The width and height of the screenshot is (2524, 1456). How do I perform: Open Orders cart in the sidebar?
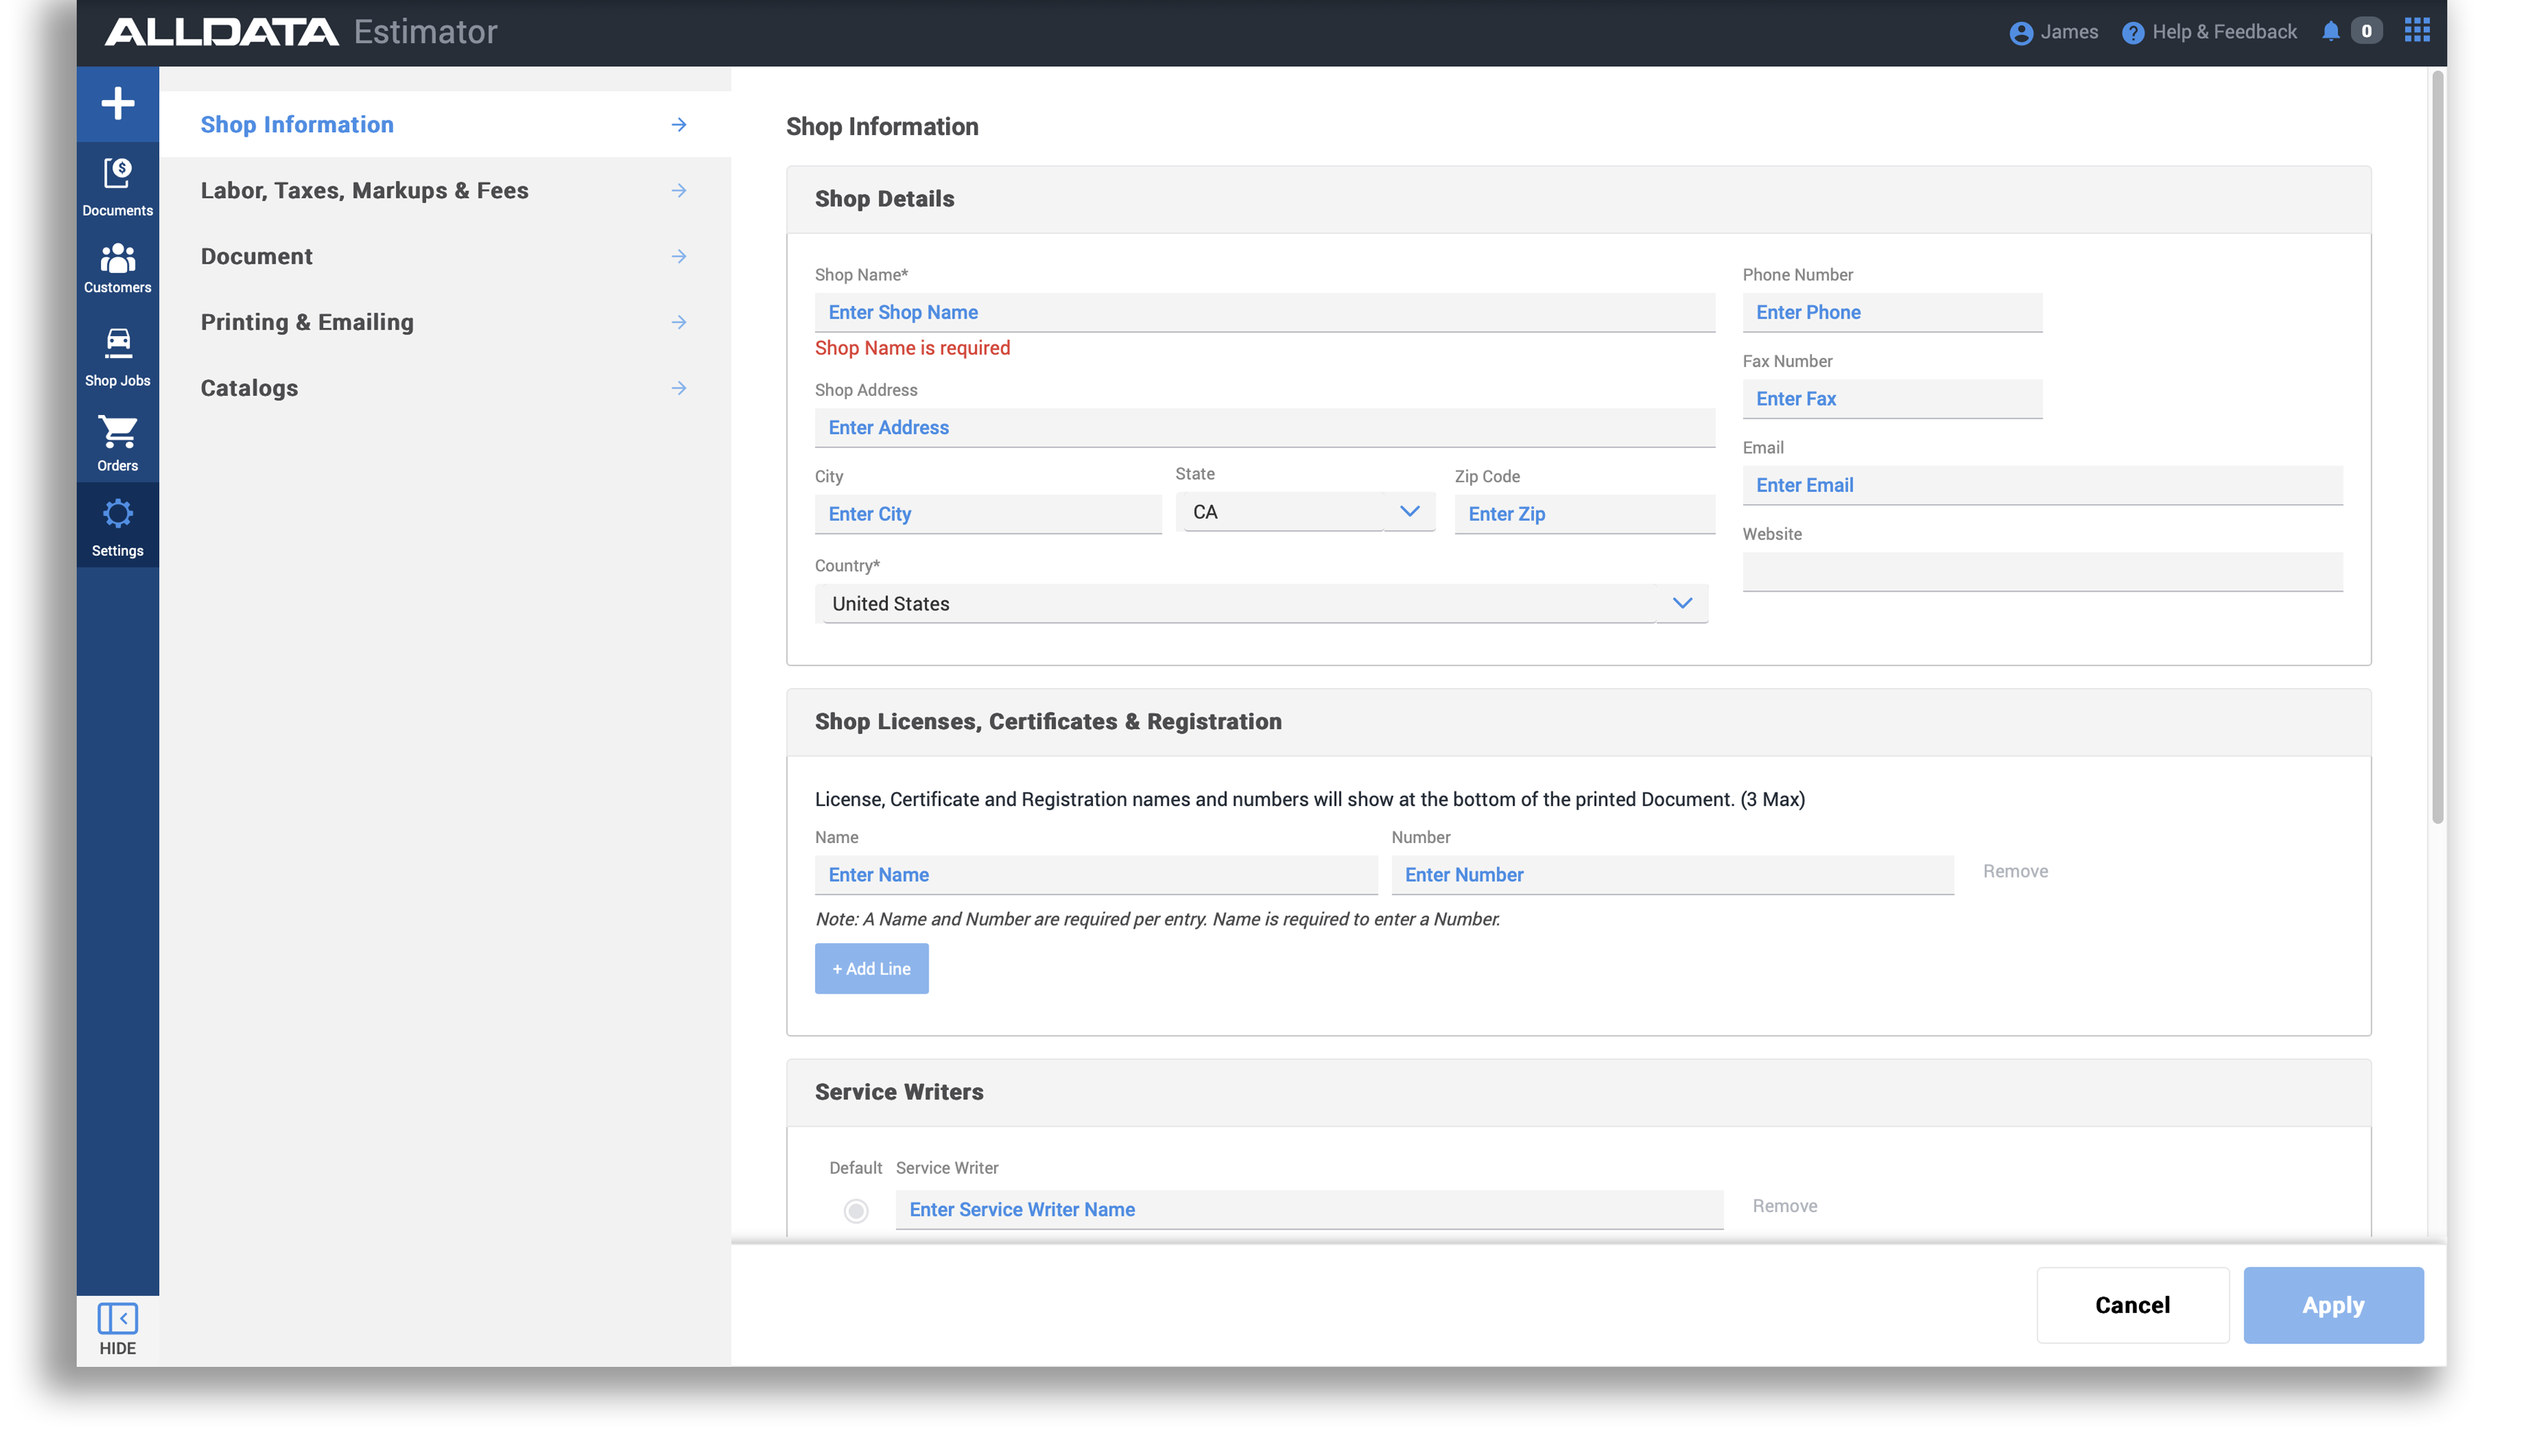(x=117, y=443)
